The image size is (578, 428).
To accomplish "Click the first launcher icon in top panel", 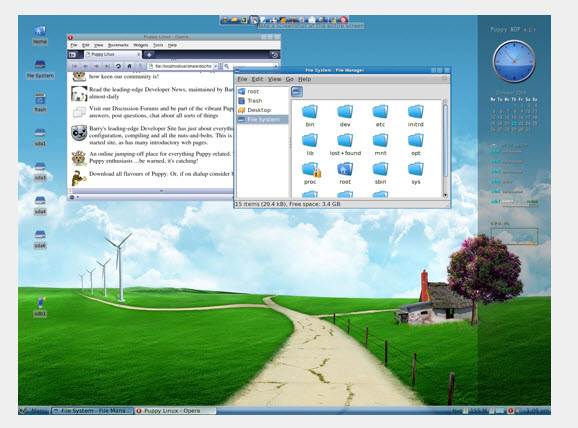I will coord(224,20).
